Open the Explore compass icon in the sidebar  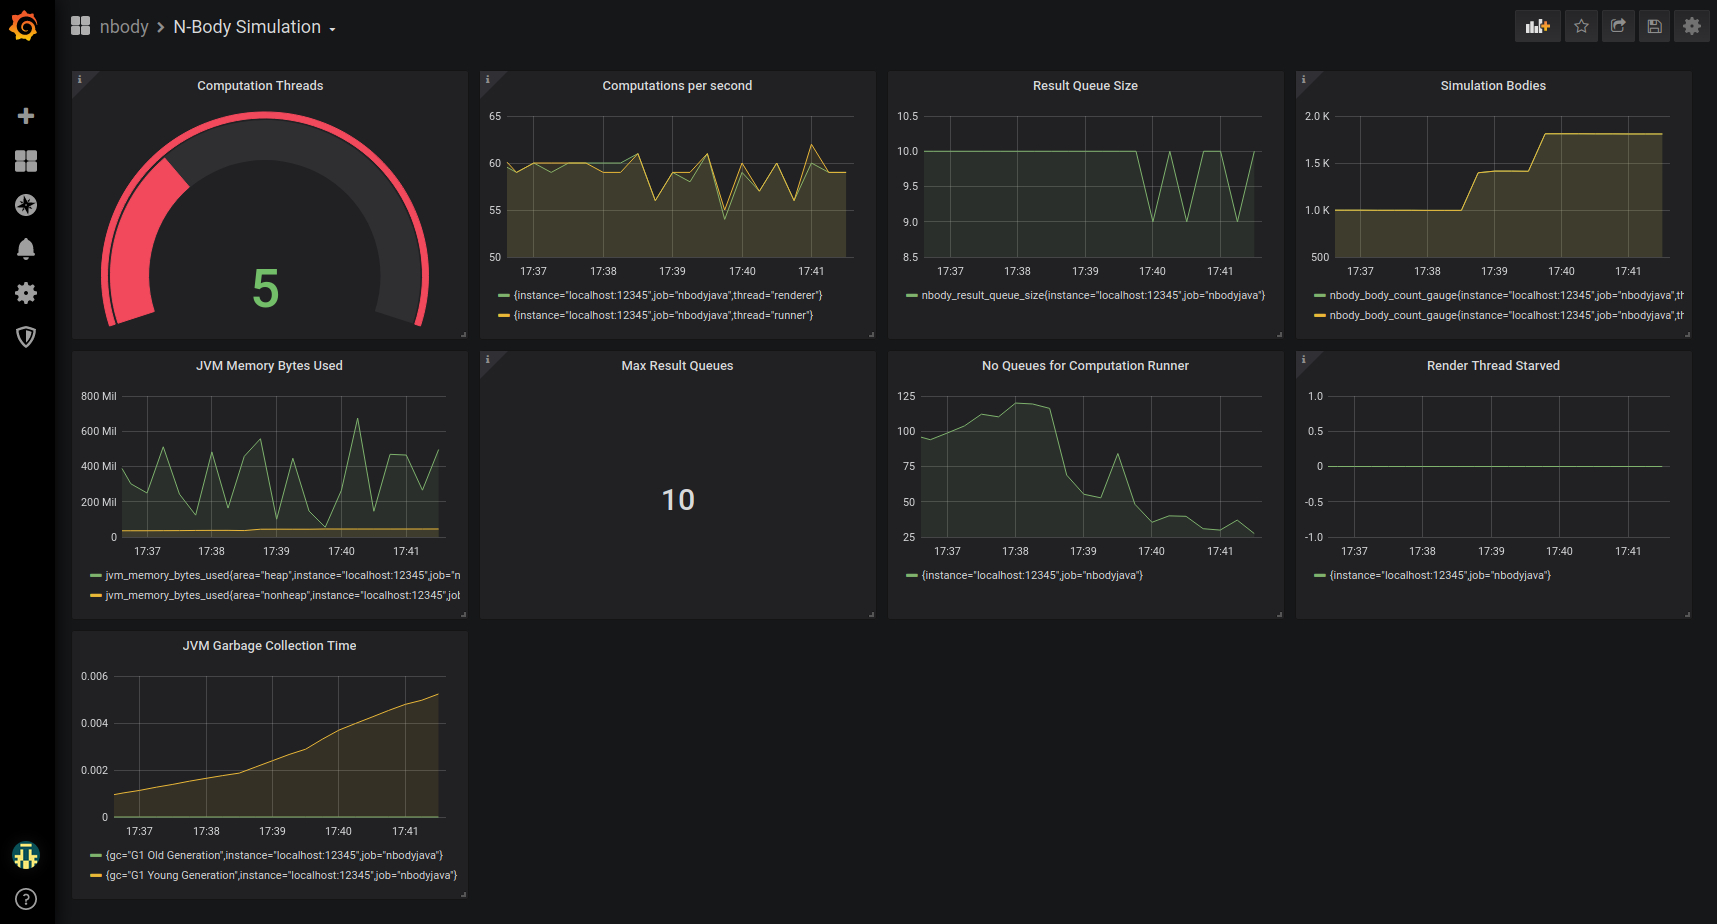point(26,205)
